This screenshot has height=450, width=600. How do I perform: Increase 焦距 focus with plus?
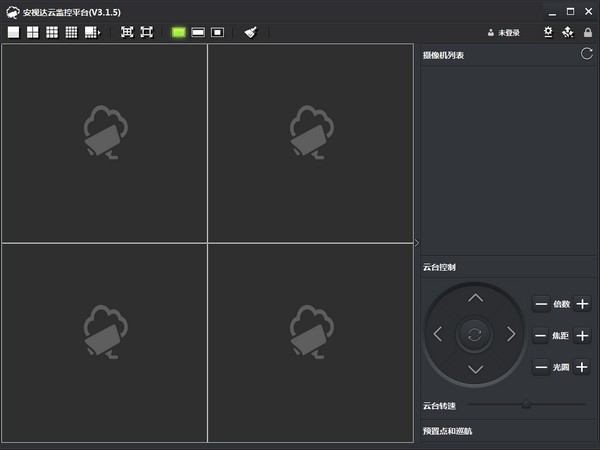click(582, 336)
